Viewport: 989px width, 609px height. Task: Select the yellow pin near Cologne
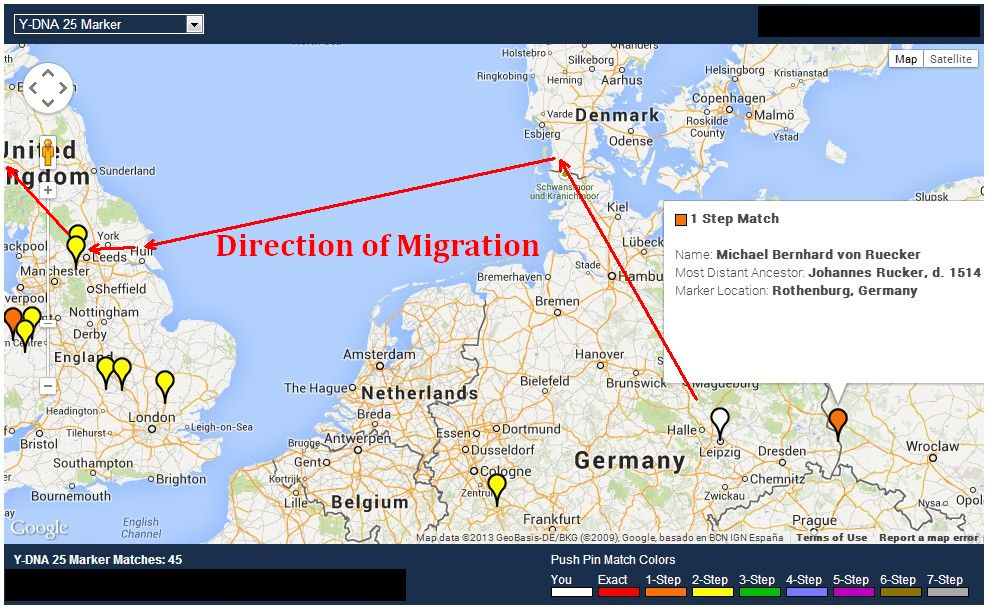497,488
